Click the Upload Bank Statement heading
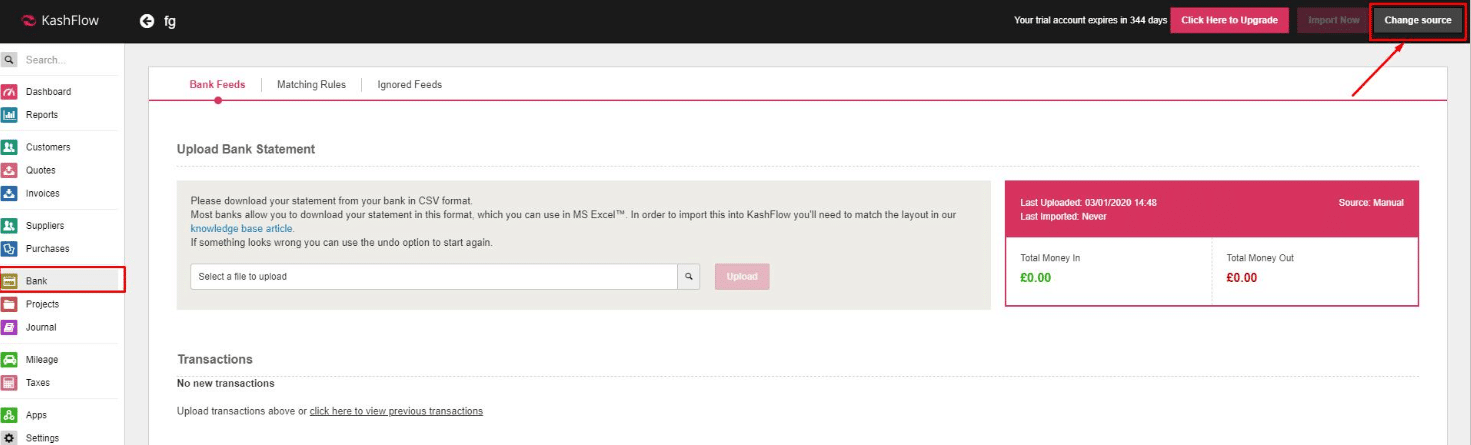This screenshot has height=445, width=1471. click(246, 149)
